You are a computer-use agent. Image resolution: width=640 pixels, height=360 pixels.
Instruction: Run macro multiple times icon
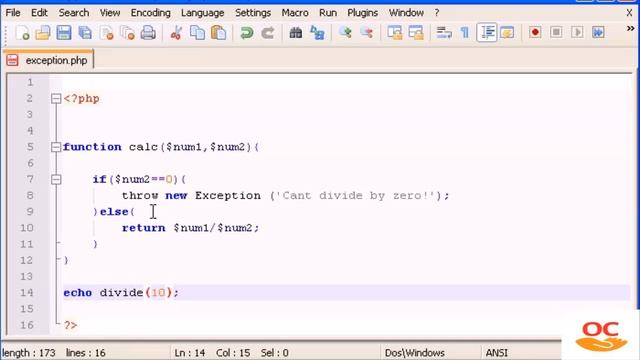click(x=598, y=32)
